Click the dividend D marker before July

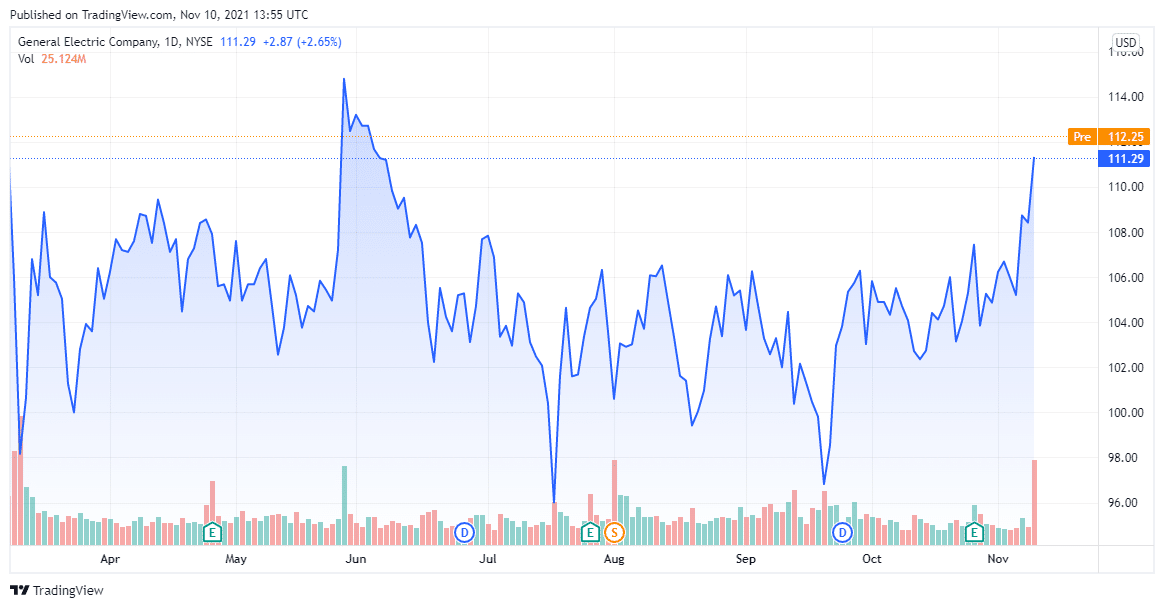click(x=465, y=532)
